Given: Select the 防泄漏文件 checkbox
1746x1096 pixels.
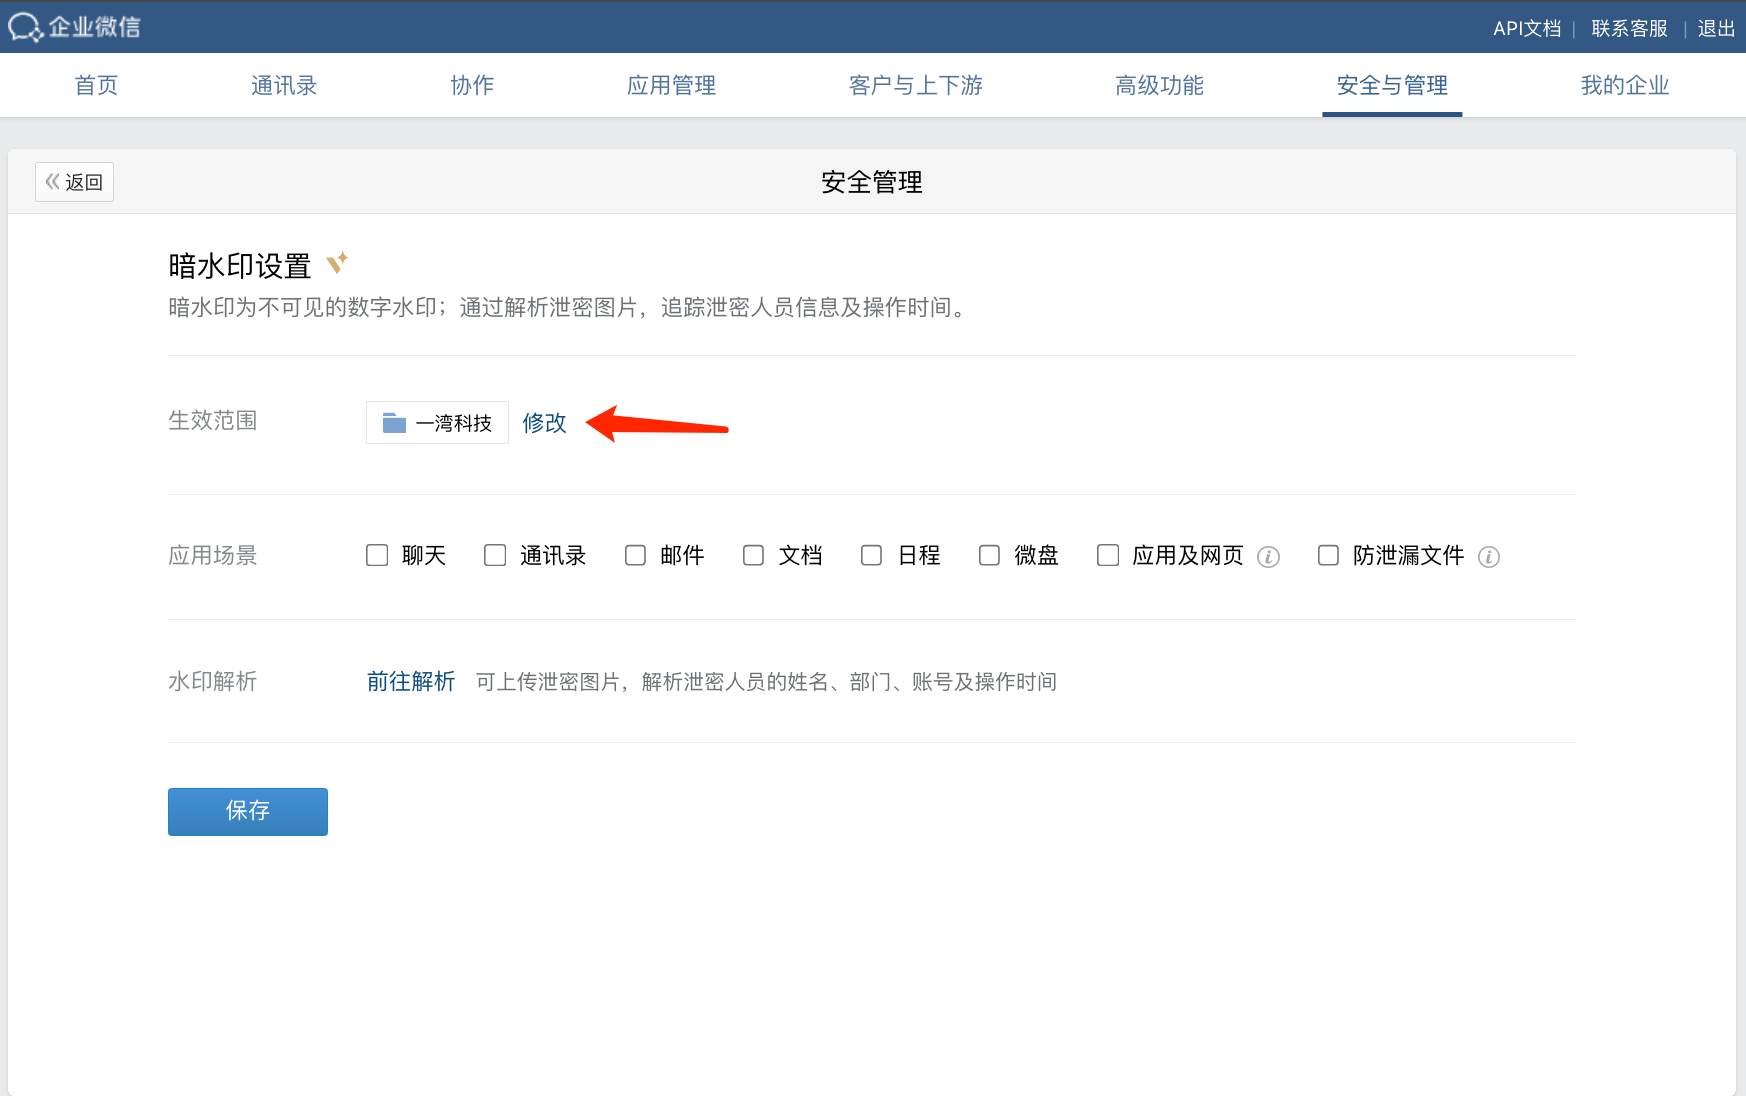Looking at the screenshot, I should pos(1328,555).
